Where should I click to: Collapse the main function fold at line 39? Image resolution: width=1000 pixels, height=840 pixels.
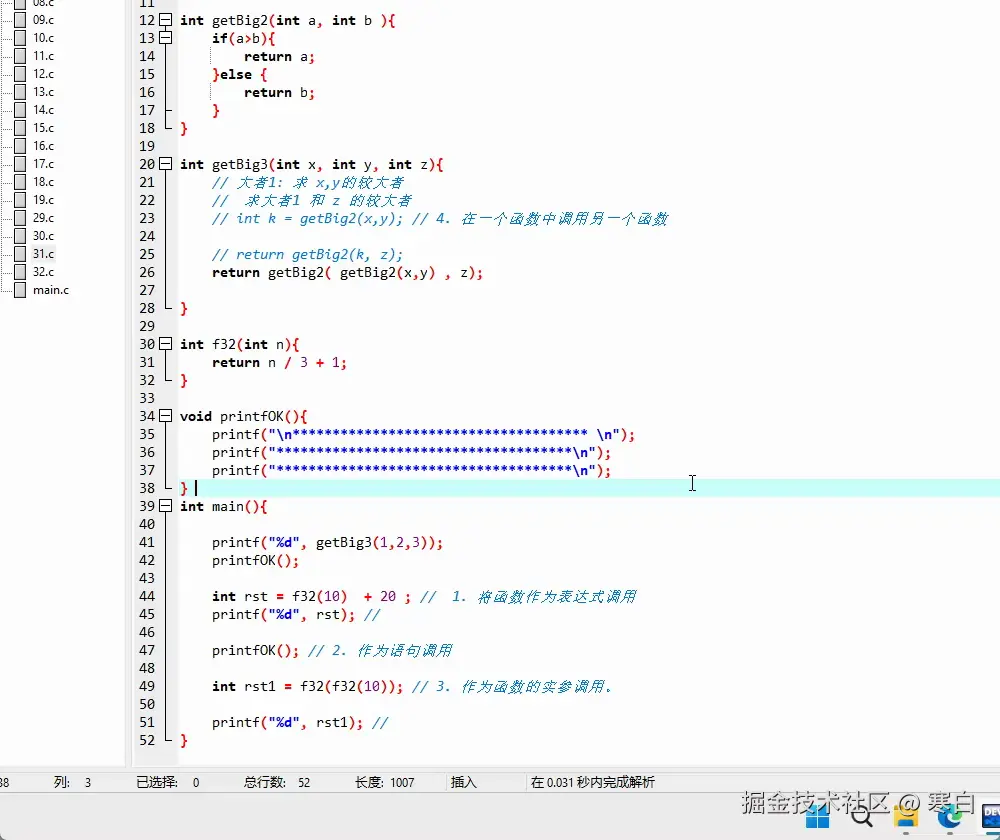[x=165, y=506]
